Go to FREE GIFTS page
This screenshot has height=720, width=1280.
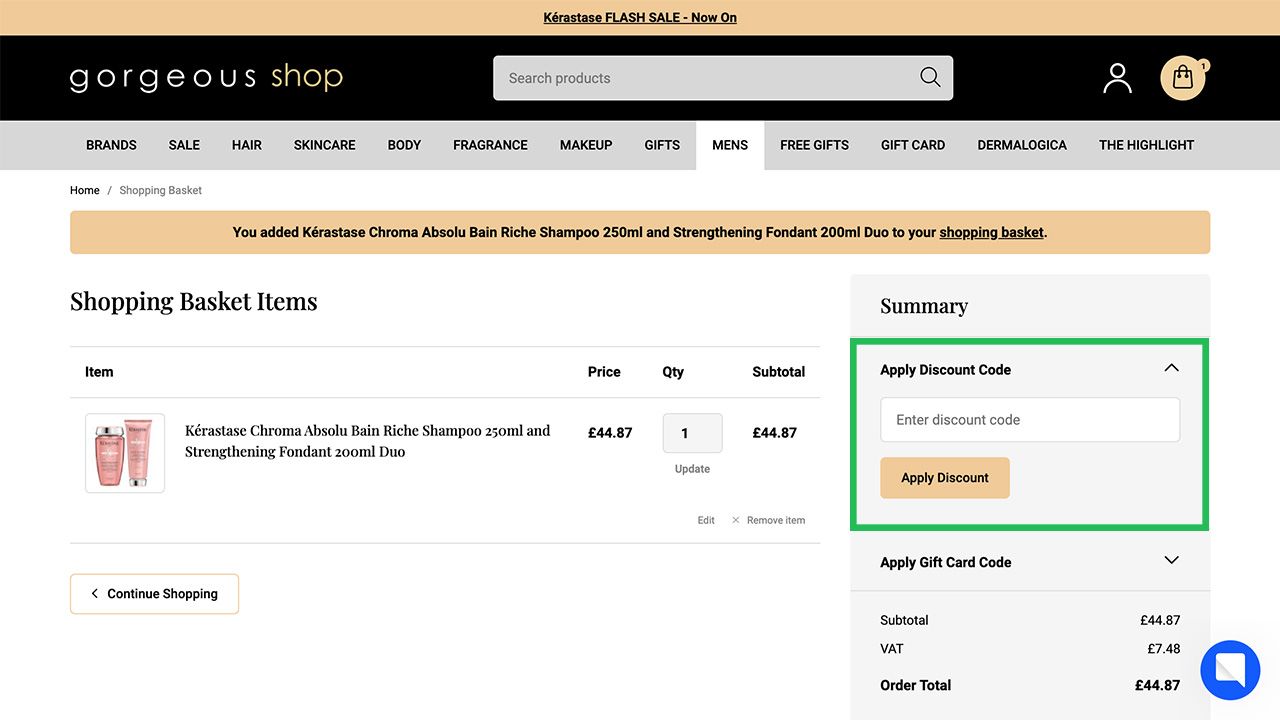point(815,145)
